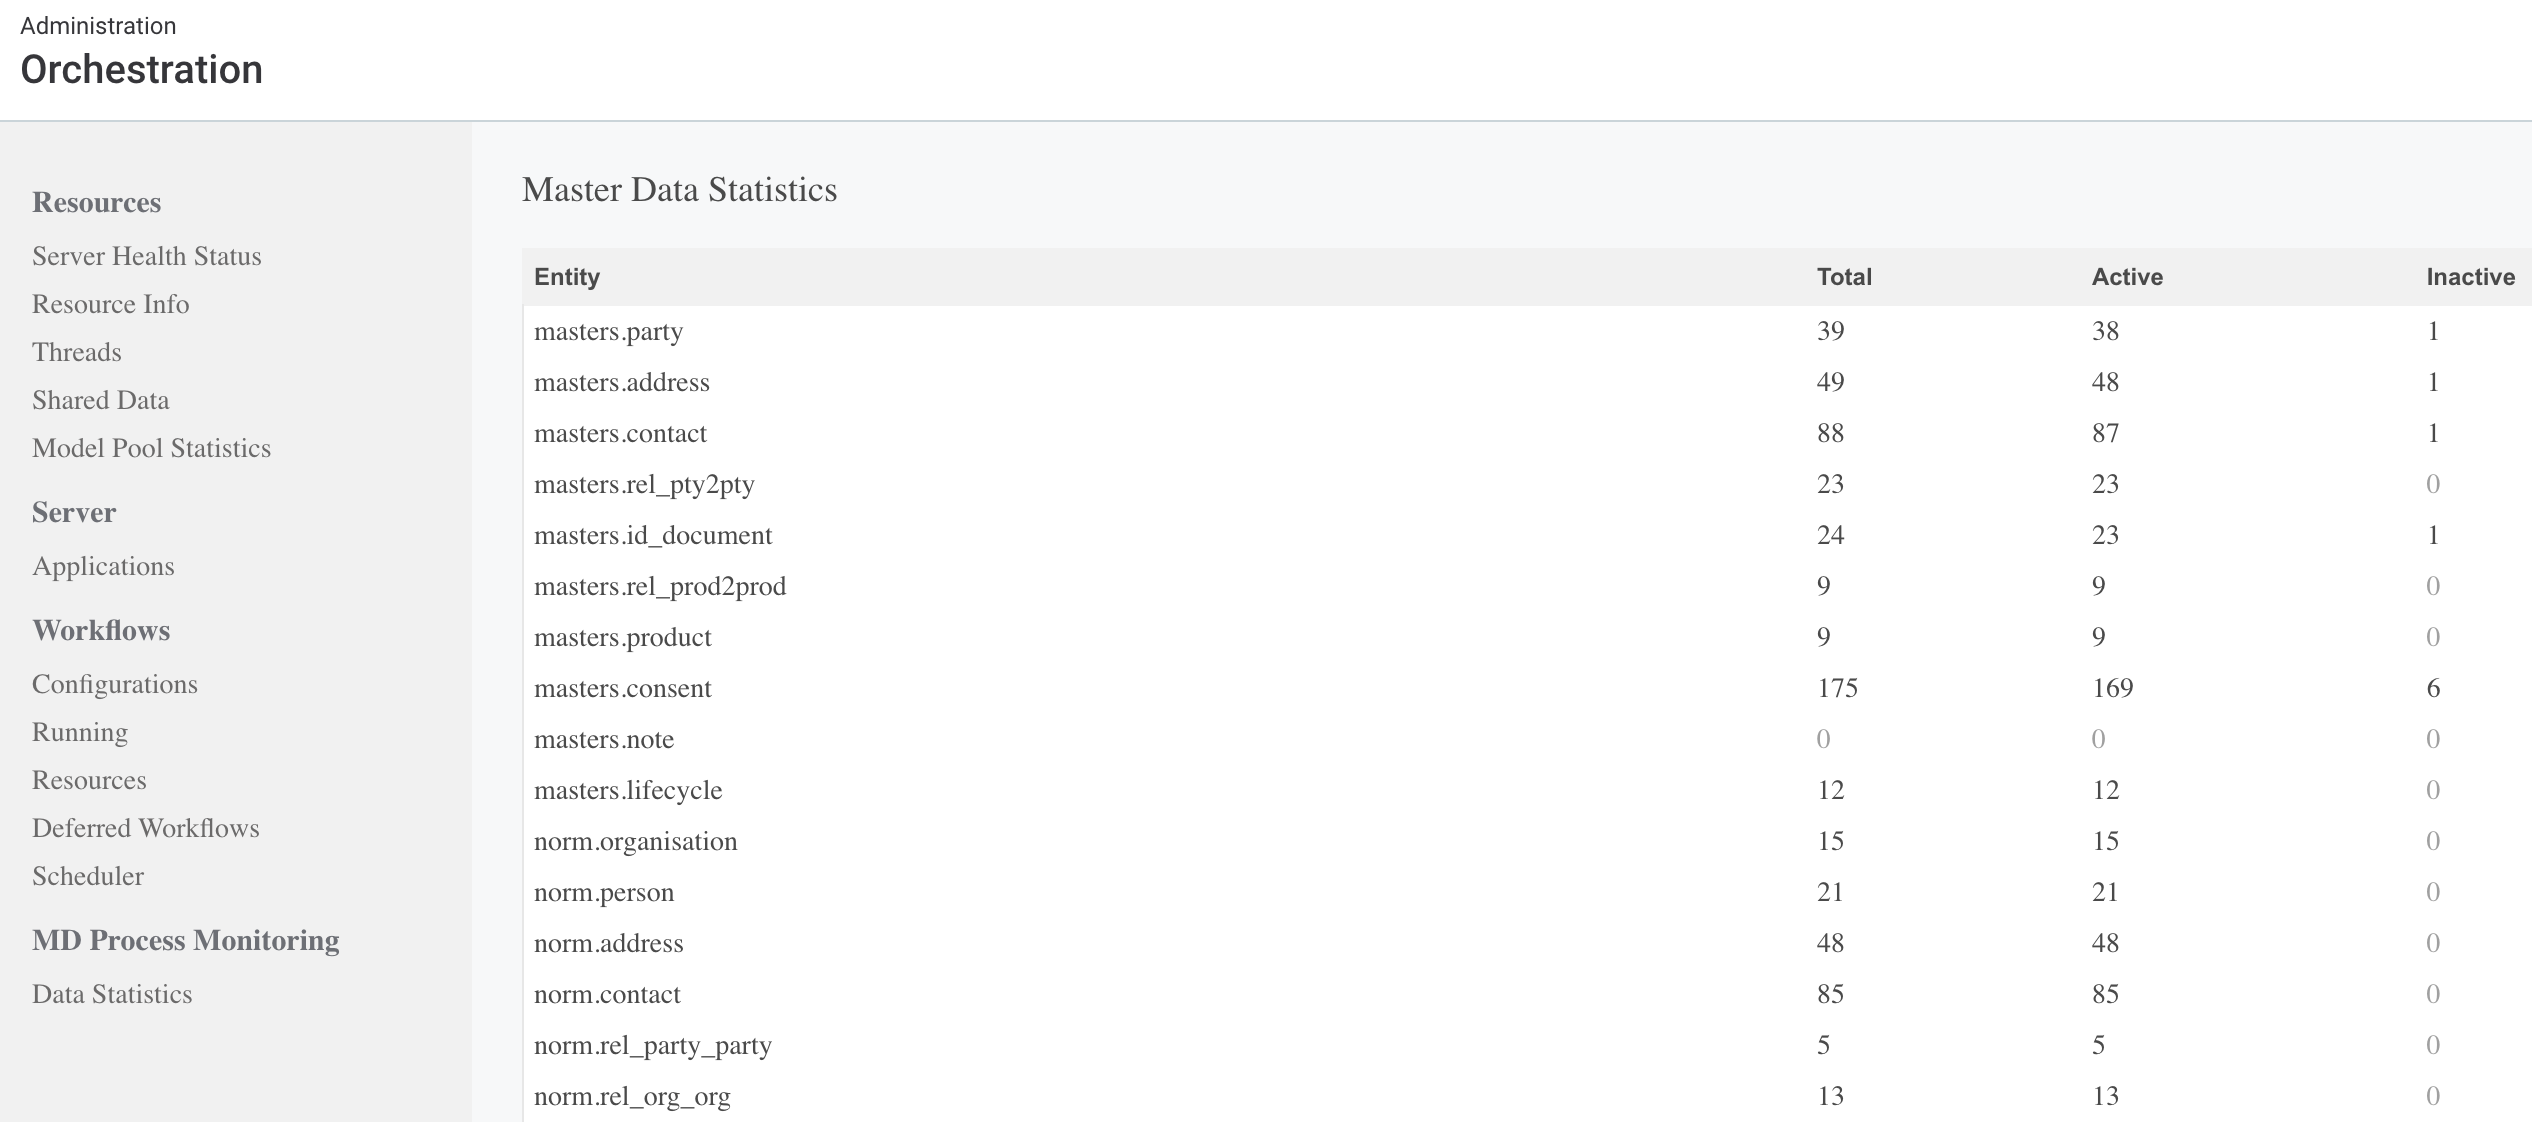The width and height of the screenshot is (2532, 1122).
Task: Open the Applications page under Server
Action: click(x=103, y=566)
